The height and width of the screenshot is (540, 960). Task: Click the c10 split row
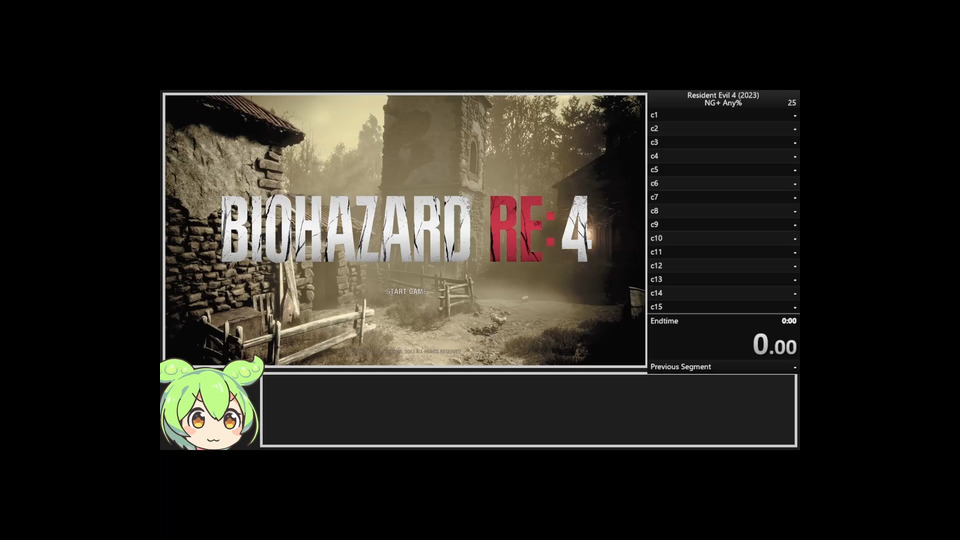[724, 238]
